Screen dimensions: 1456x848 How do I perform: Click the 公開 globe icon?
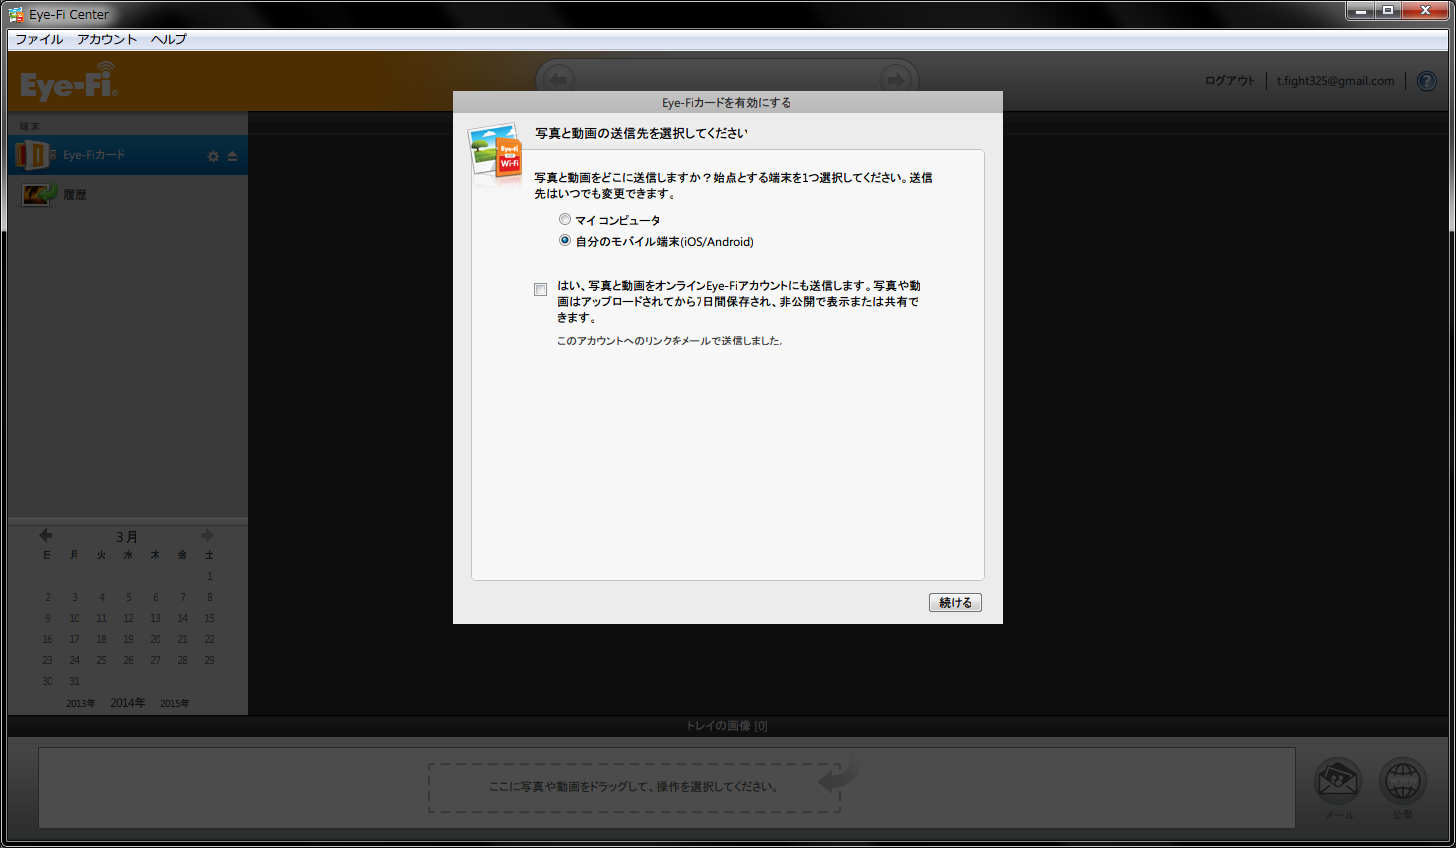click(1402, 781)
